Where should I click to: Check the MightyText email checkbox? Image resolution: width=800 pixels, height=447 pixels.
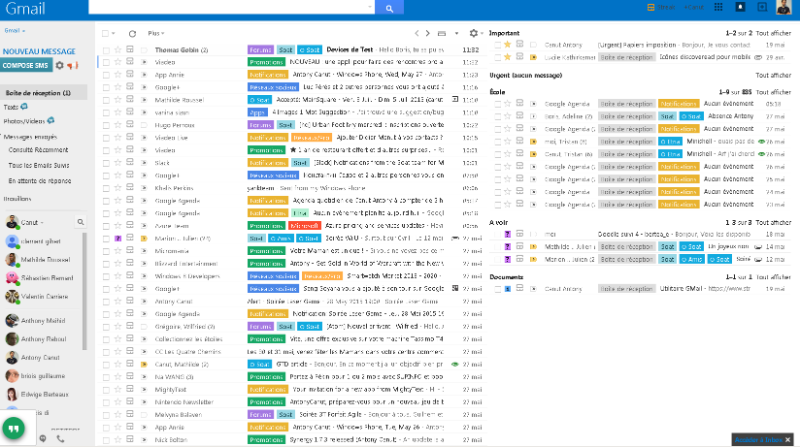[x=106, y=390]
